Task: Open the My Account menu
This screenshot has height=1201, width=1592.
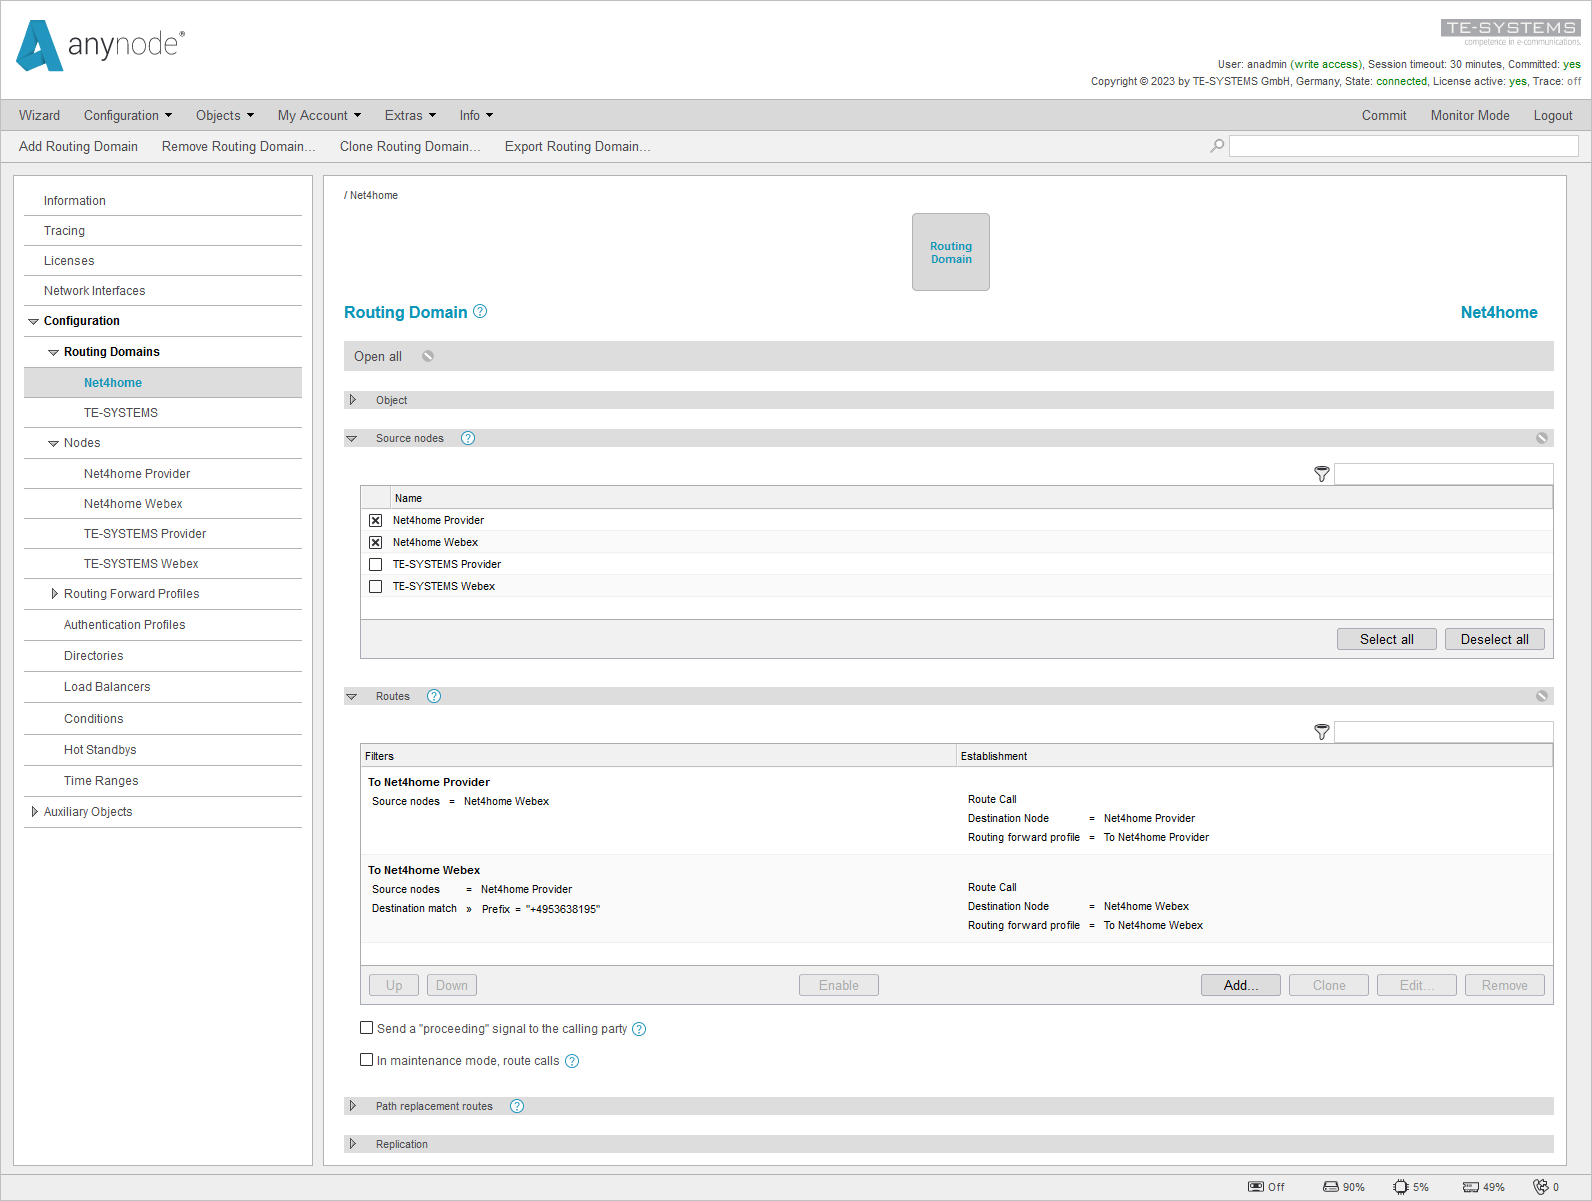Action: click(x=320, y=116)
